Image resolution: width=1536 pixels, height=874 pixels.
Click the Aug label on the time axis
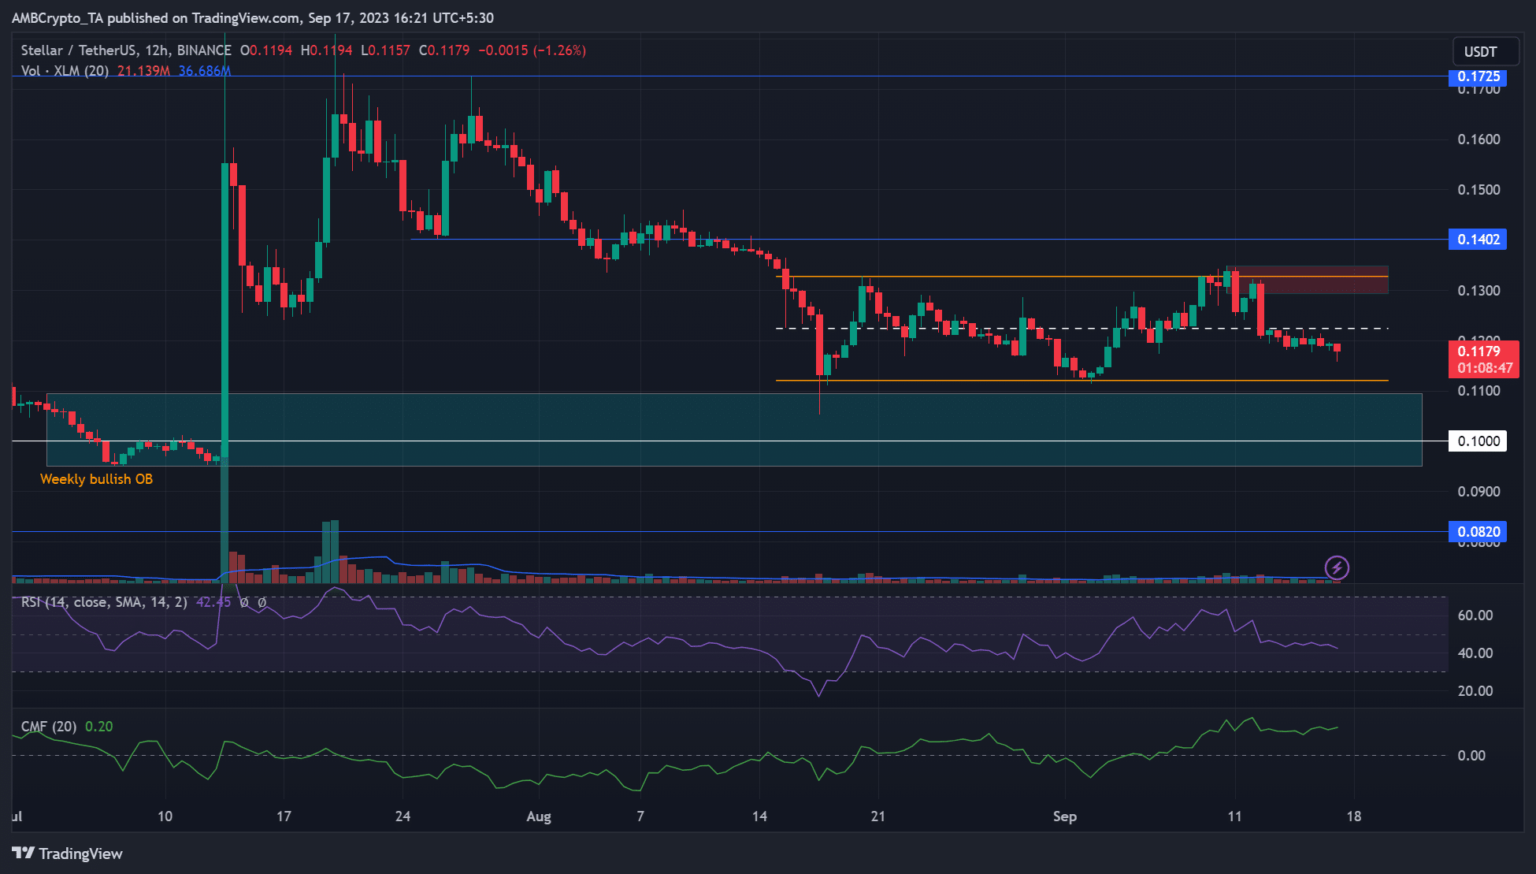538,816
